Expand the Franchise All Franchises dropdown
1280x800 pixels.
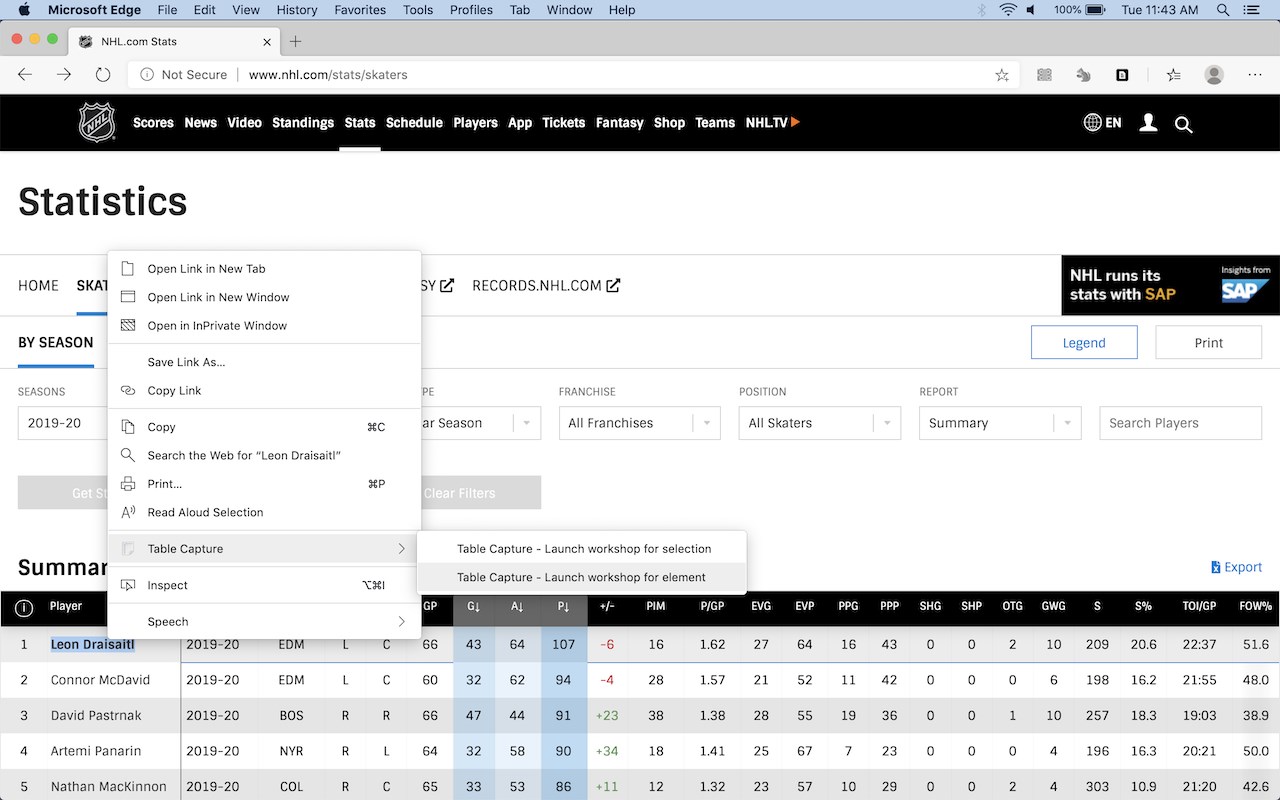(640, 423)
